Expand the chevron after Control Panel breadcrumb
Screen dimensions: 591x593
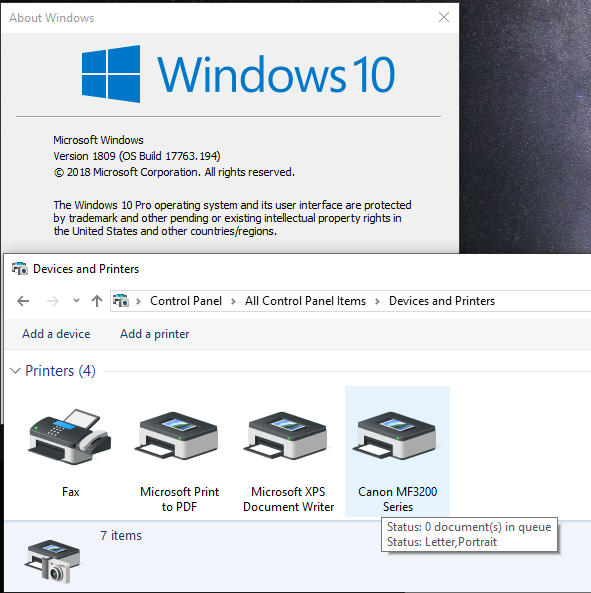233,301
